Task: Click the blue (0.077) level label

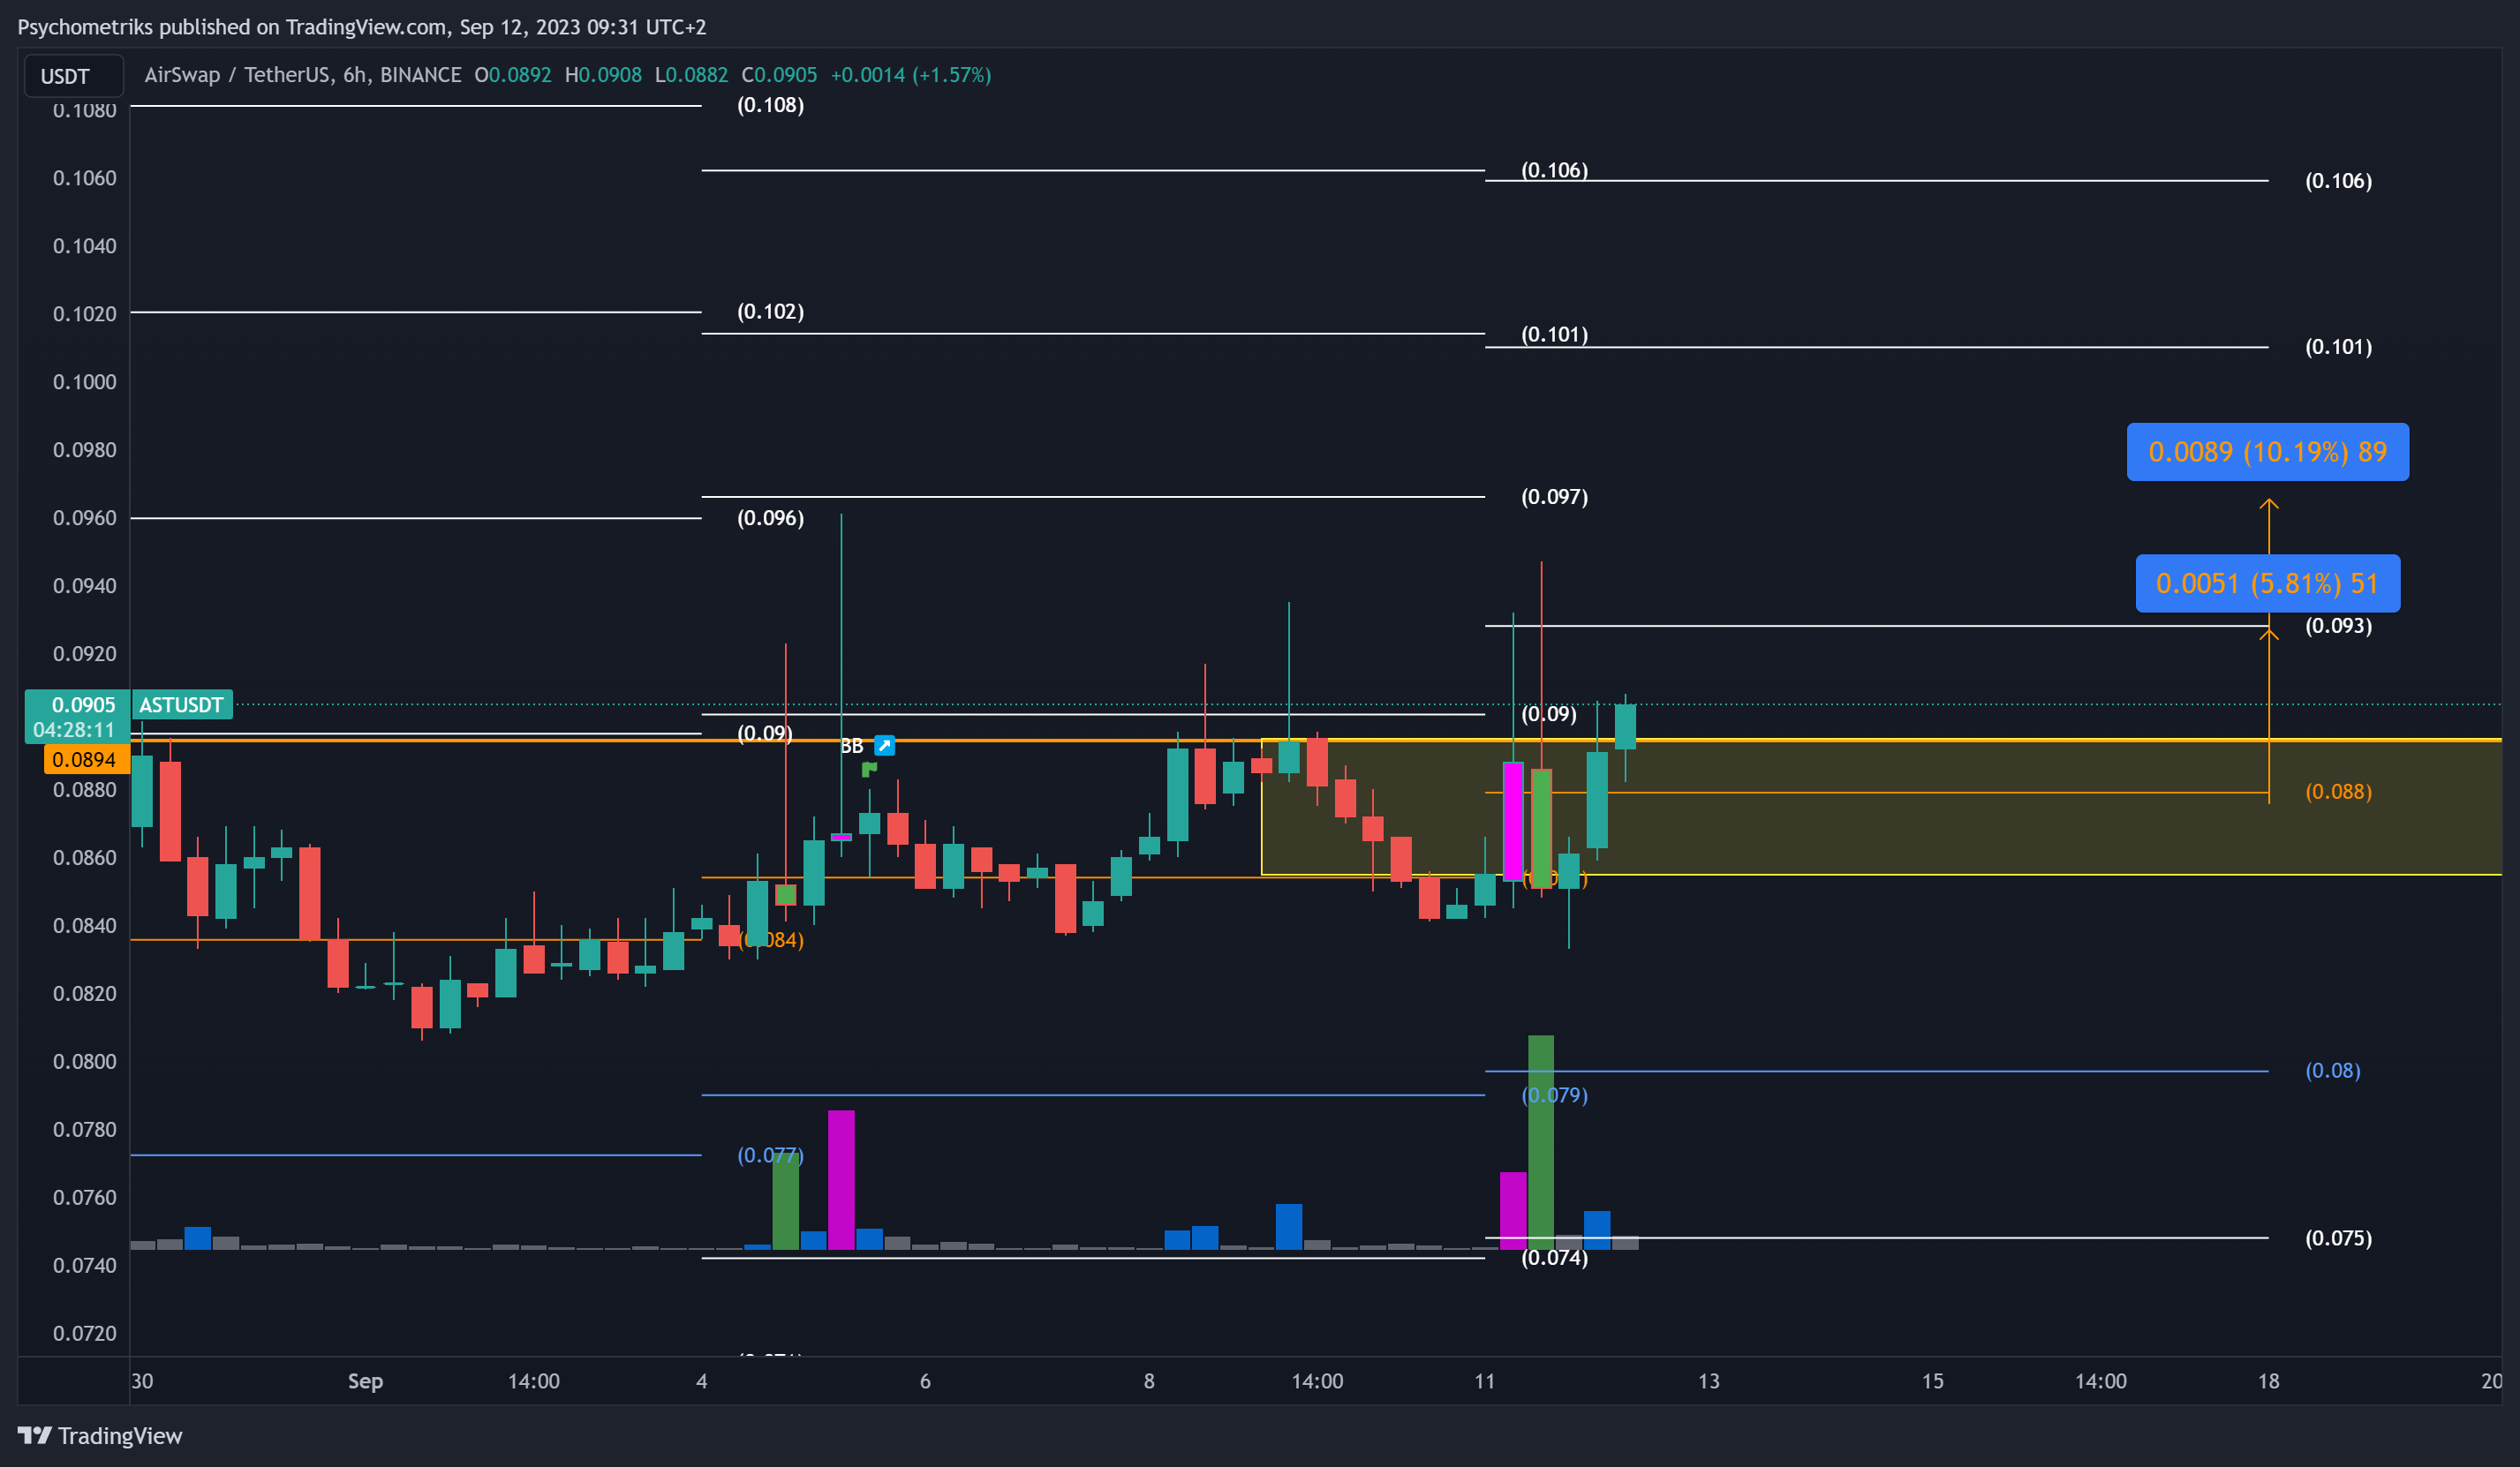Action: (770, 1155)
